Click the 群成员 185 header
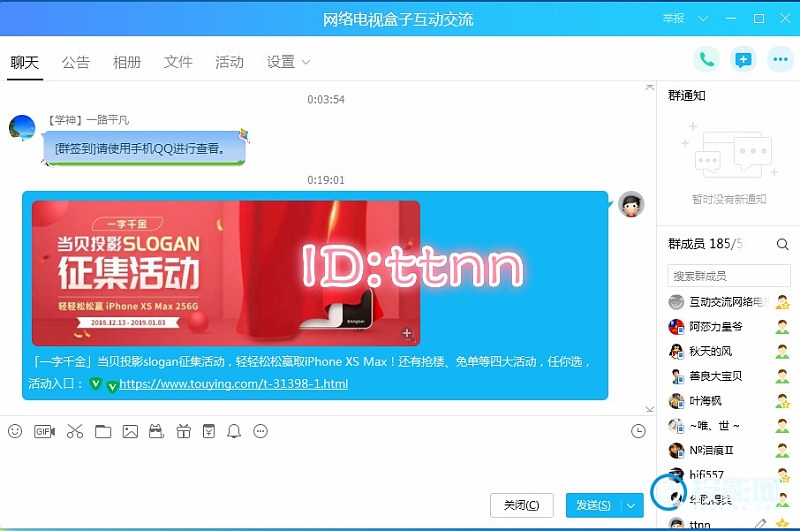Viewport: 800px width, 531px height. pos(705,244)
